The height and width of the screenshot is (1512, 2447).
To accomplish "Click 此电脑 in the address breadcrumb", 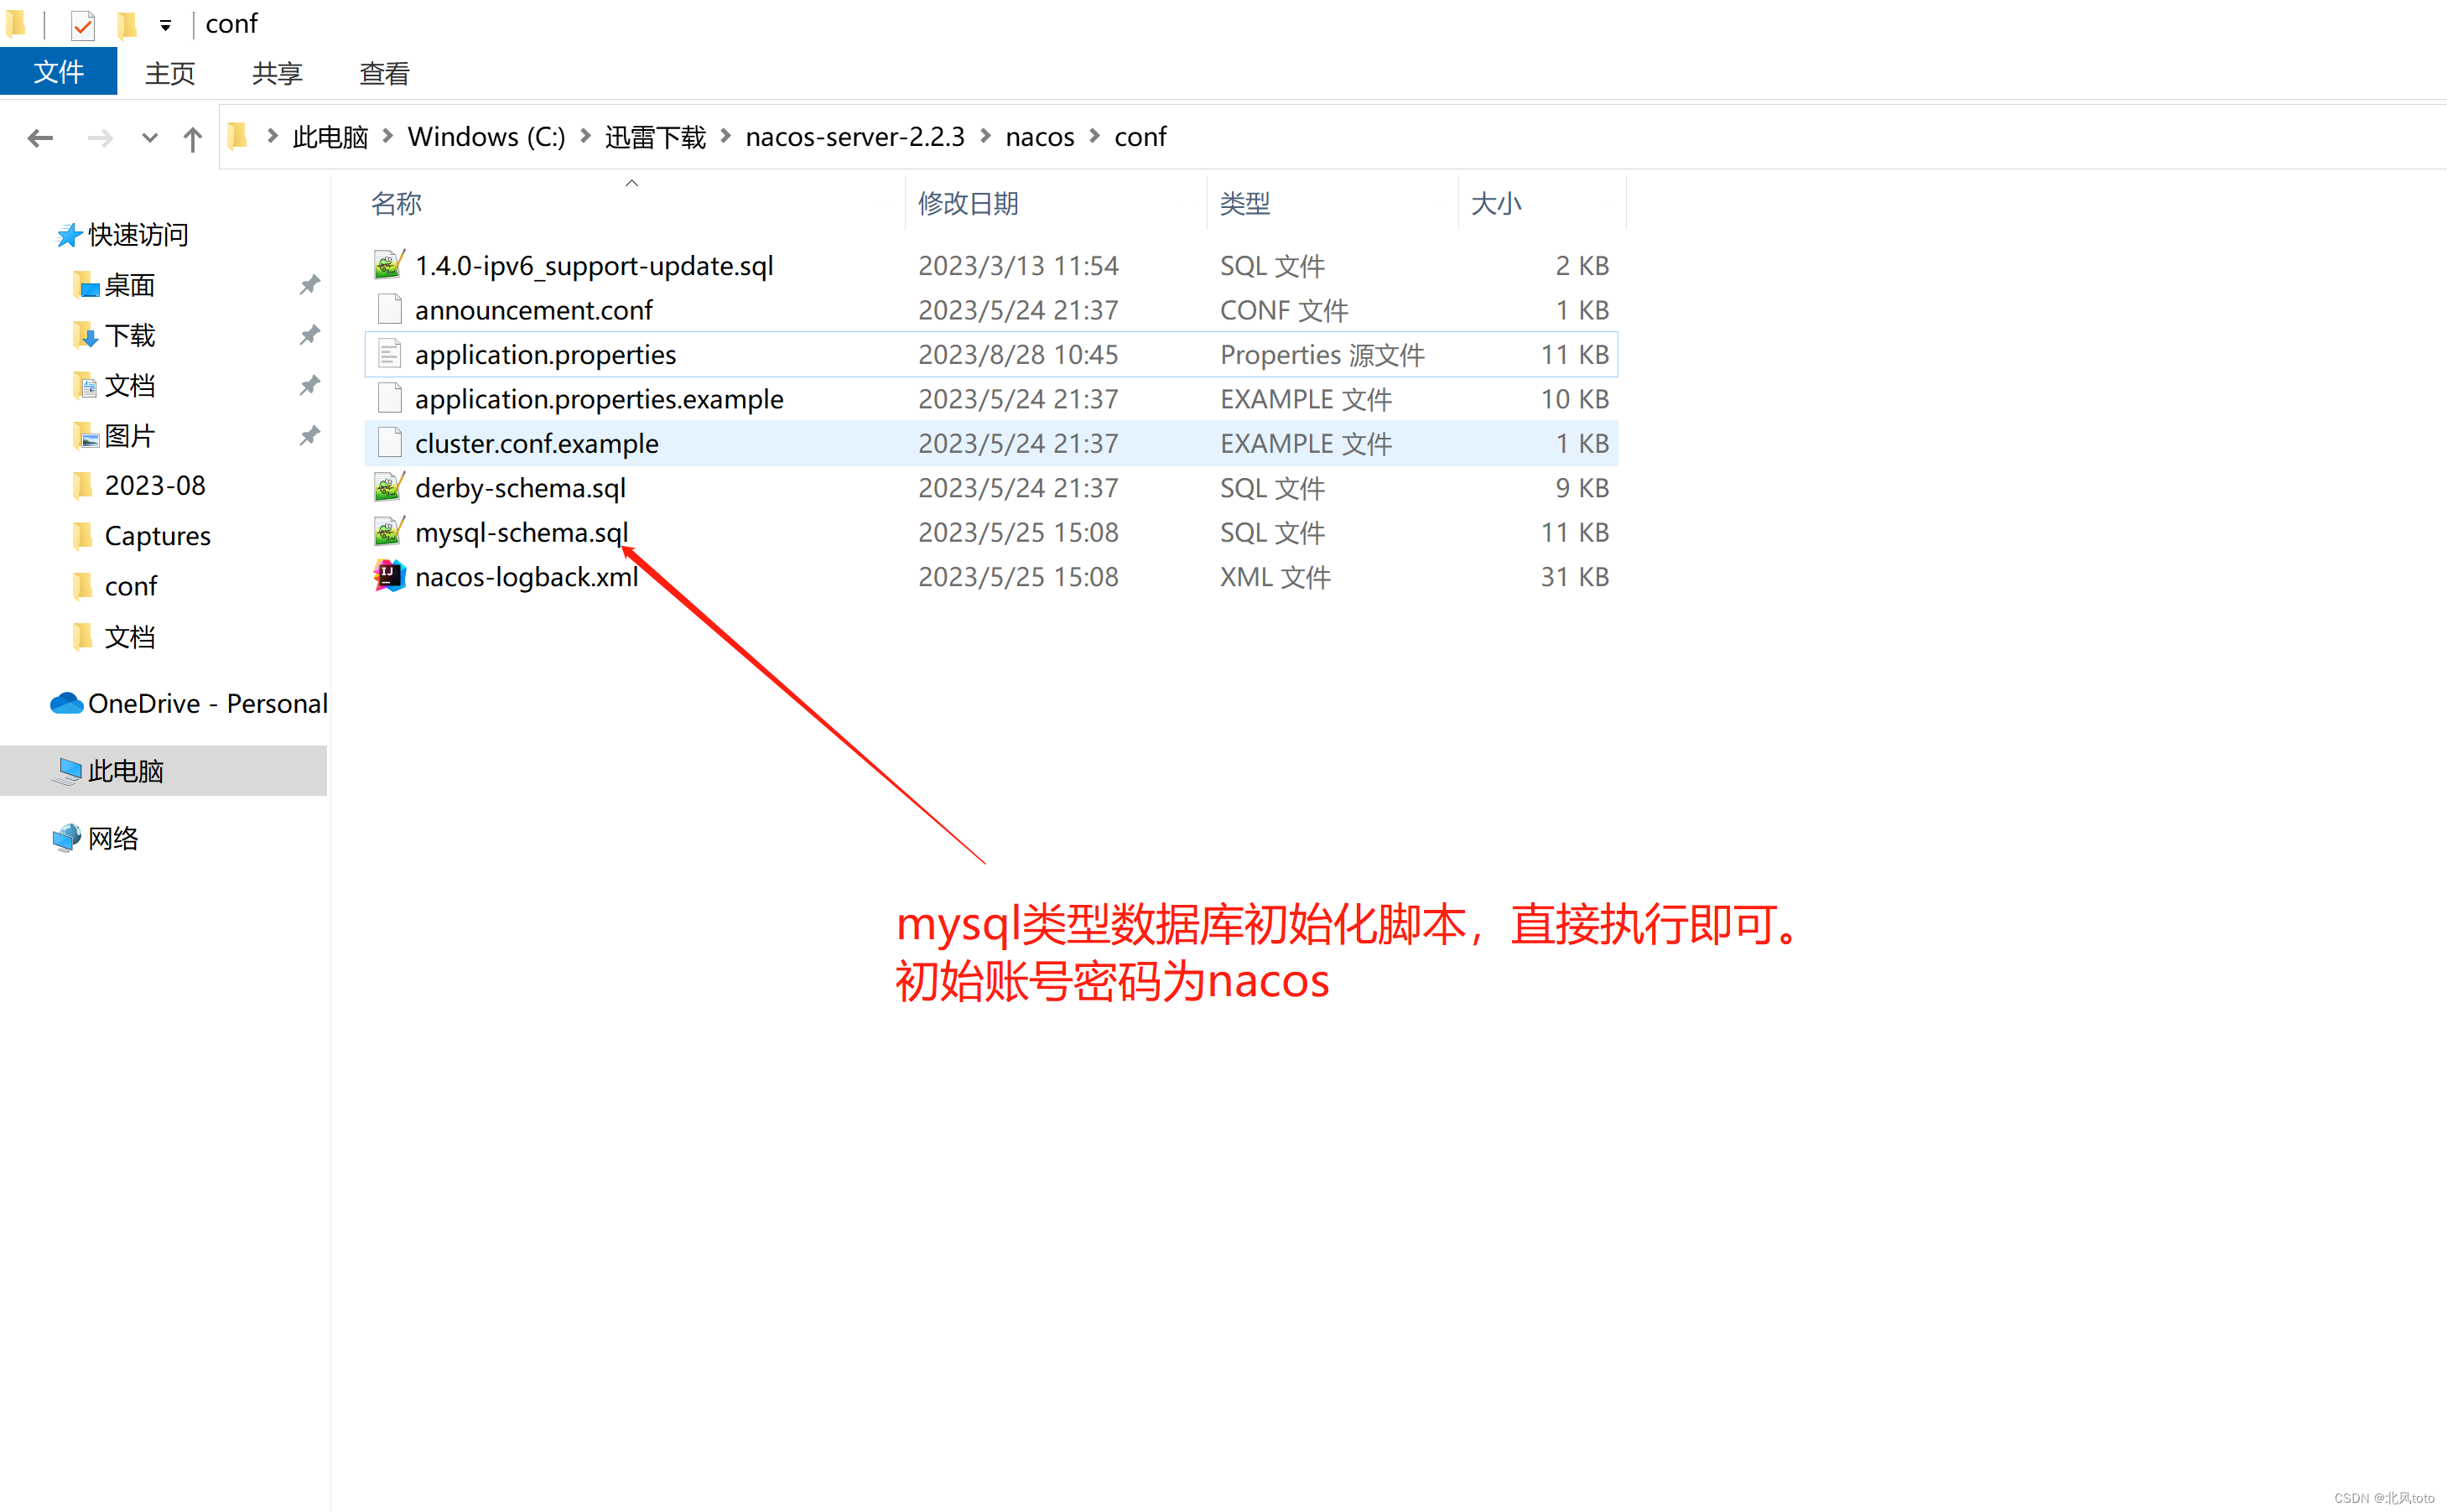I will [330, 137].
